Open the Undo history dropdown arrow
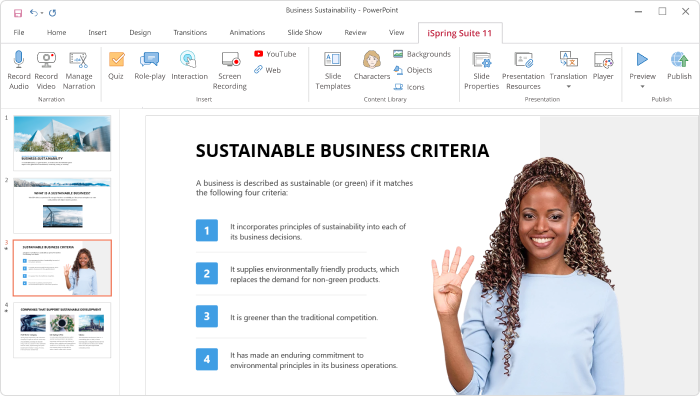Viewport: 700px width, 396px height. [42, 13]
